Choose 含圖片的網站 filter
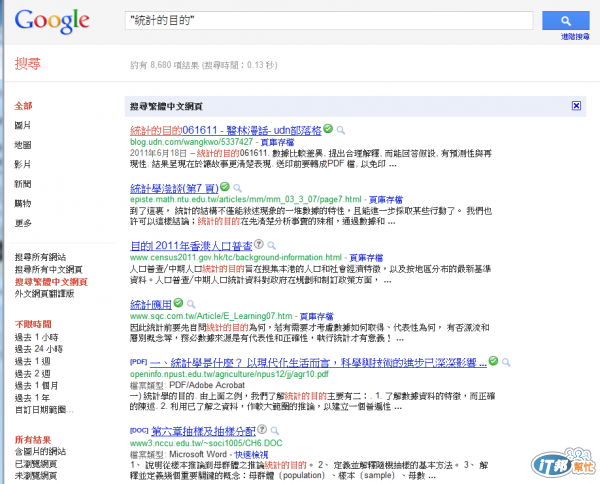The image size is (600, 484). coord(40,452)
